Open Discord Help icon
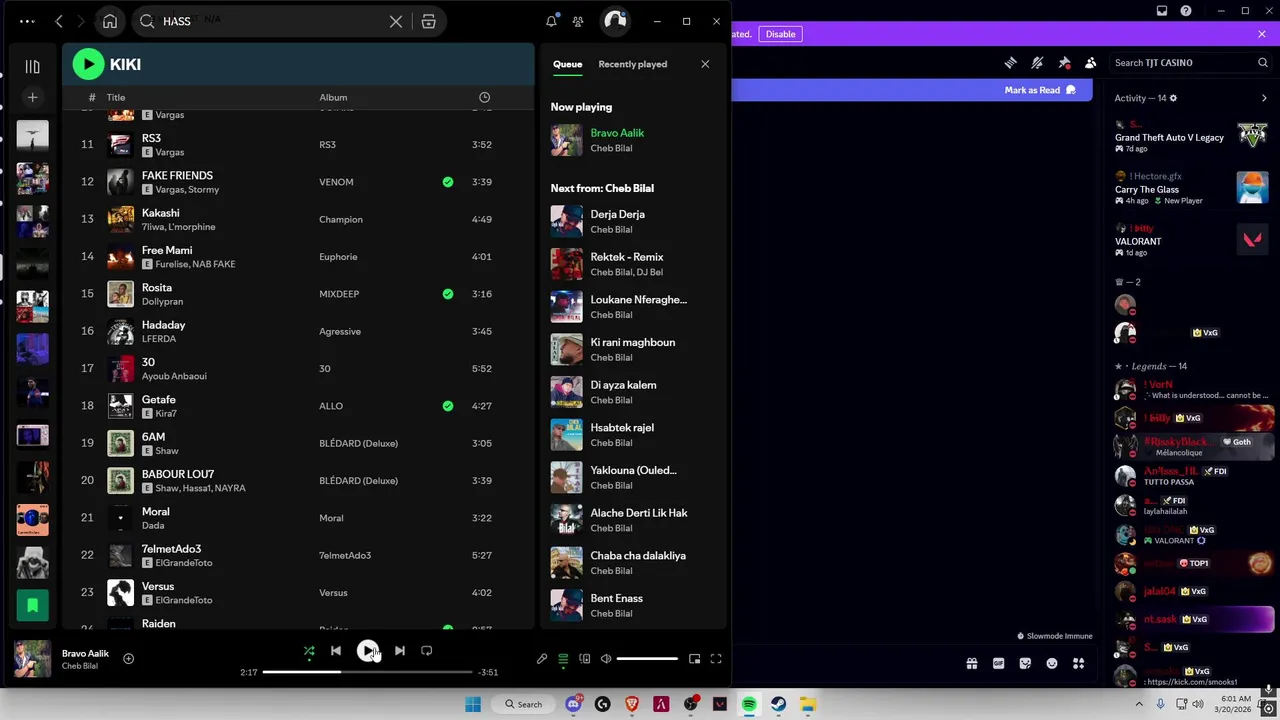 pos(1186,11)
